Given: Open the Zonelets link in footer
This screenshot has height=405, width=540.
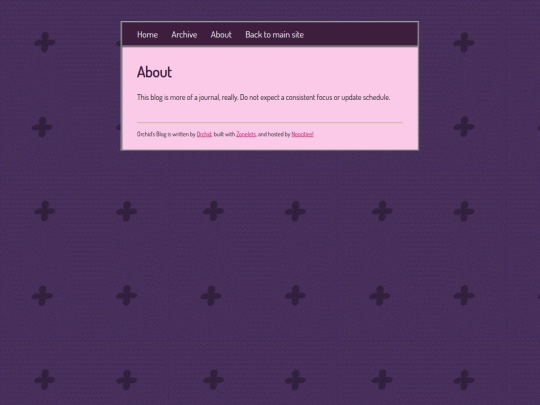Looking at the screenshot, I should point(246,134).
